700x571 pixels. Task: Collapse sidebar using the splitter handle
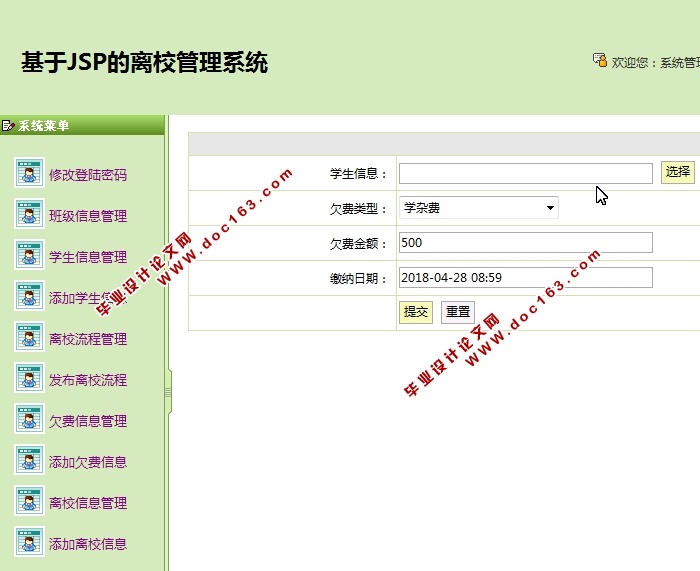pos(168,392)
